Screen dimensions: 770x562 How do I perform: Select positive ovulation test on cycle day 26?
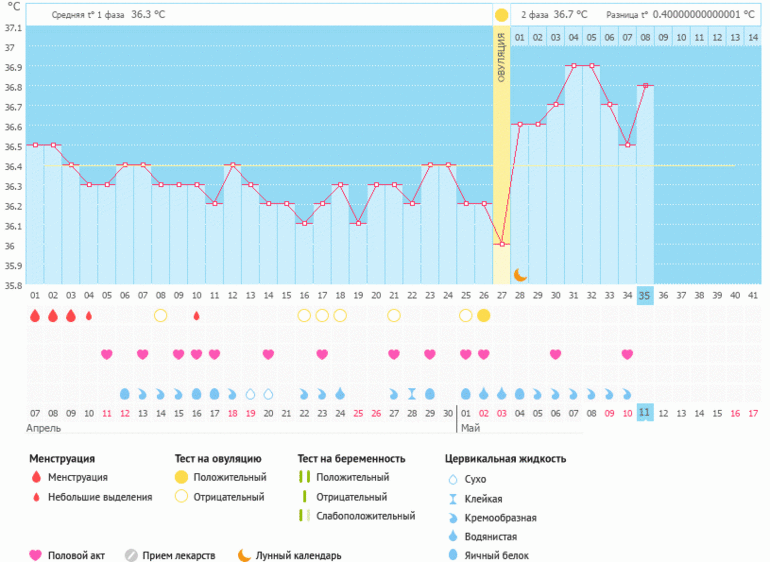pyautogui.click(x=484, y=315)
